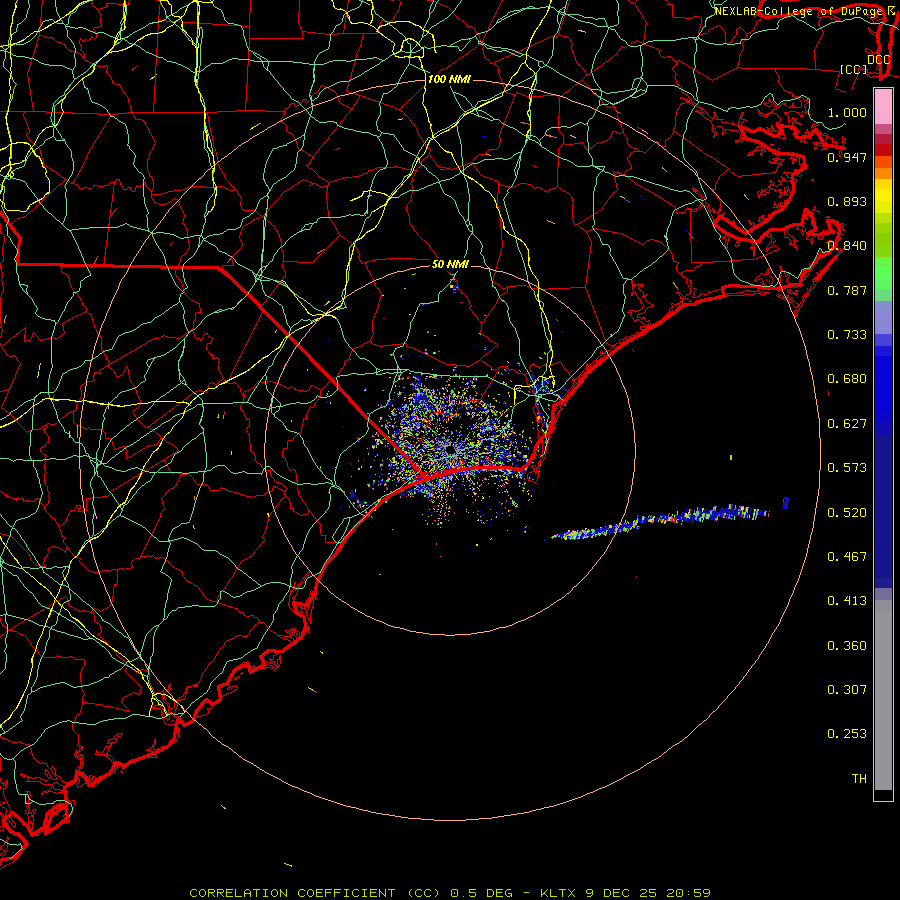
Task: Pick the pink swatch on color bar
Action: (x=883, y=107)
